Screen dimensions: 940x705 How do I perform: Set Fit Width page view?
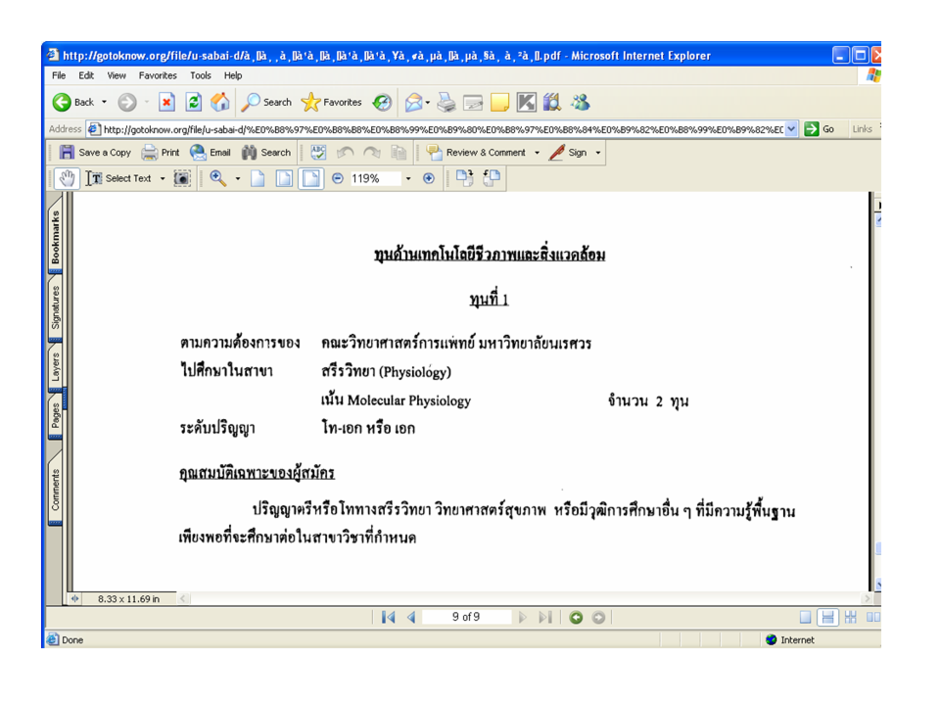tap(311, 178)
